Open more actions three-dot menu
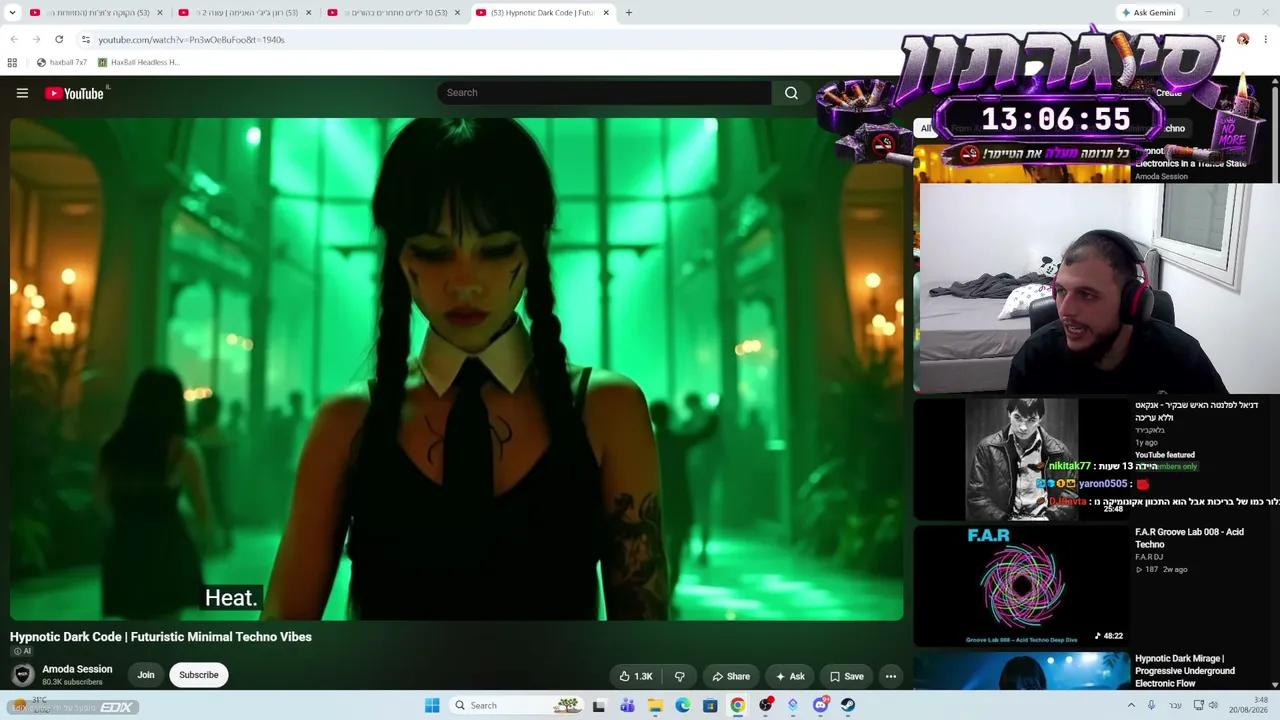 [891, 676]
